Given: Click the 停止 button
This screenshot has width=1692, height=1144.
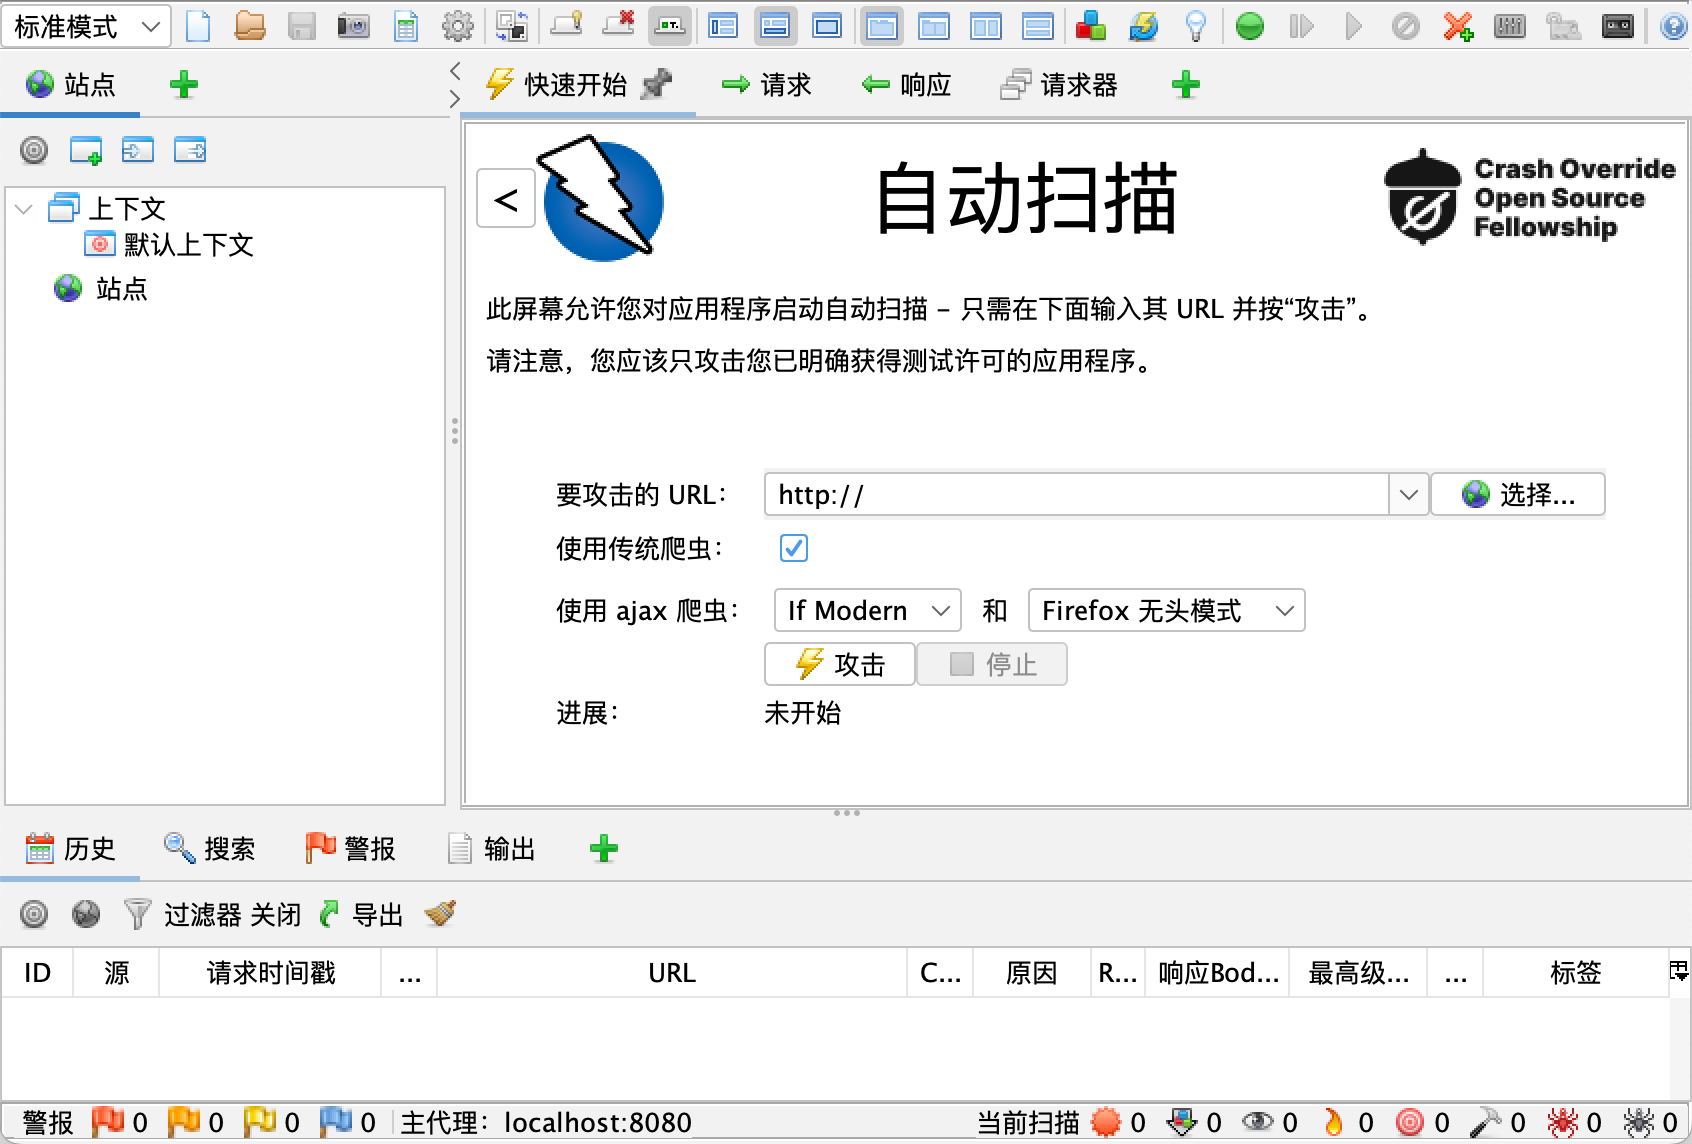Looking at the screenshot, I should point(992,664).
